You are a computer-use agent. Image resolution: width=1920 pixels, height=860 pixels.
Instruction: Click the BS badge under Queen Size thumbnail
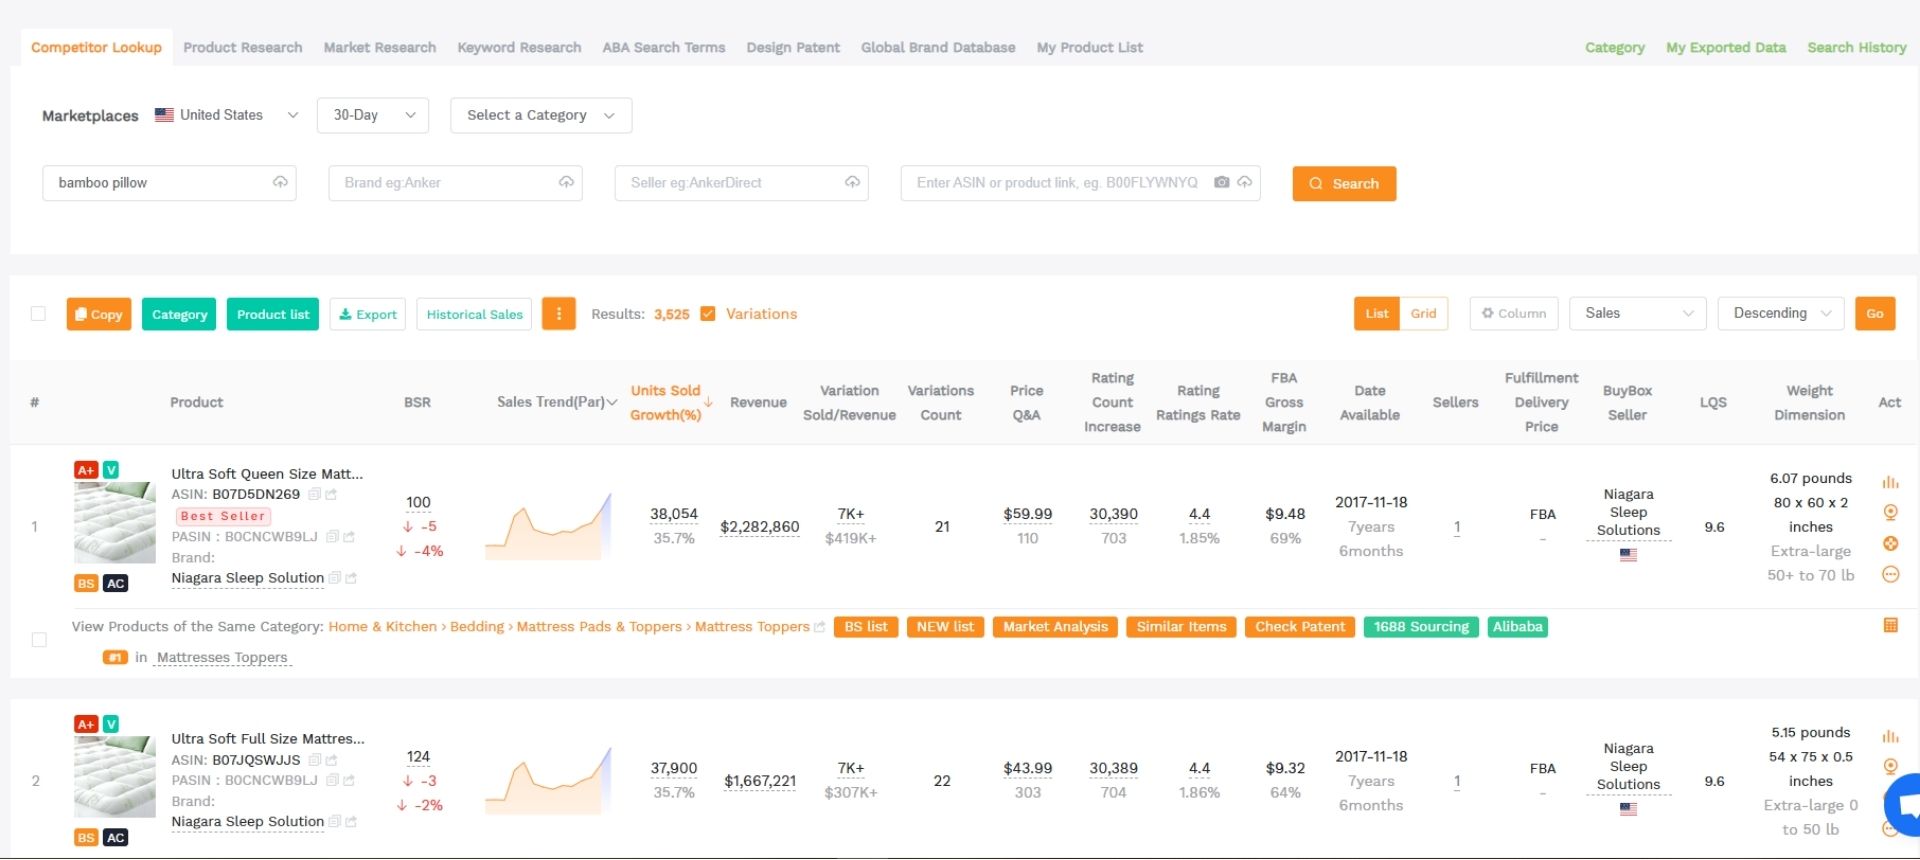86,583
